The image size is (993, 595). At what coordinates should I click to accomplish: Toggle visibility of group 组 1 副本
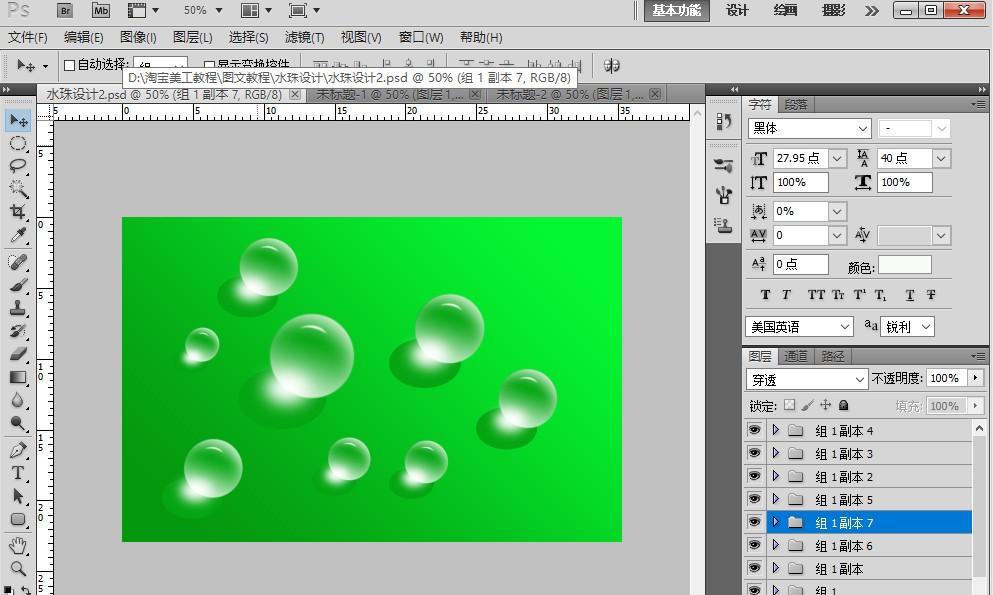pos(754,568)
